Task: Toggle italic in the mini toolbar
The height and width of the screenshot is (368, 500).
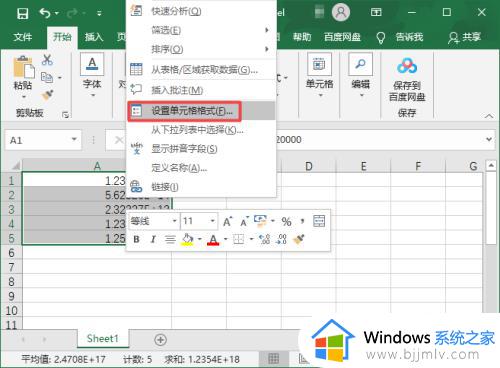Action: pyautogui.click(x=153, y=239)
